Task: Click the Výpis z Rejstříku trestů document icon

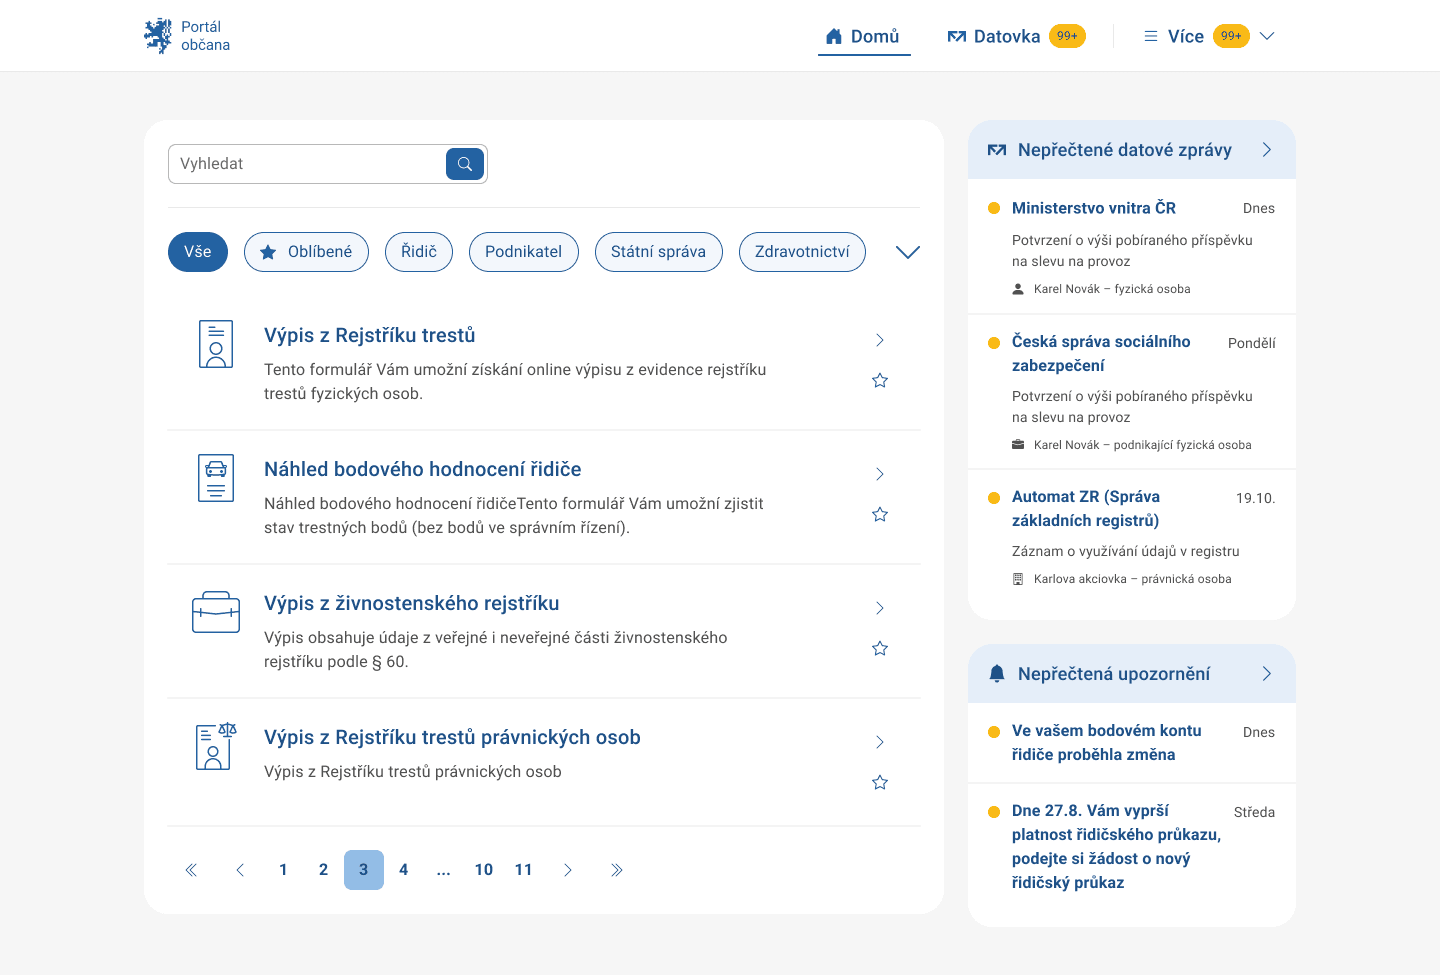Action: pyautogui.click(x=215, y=343)
